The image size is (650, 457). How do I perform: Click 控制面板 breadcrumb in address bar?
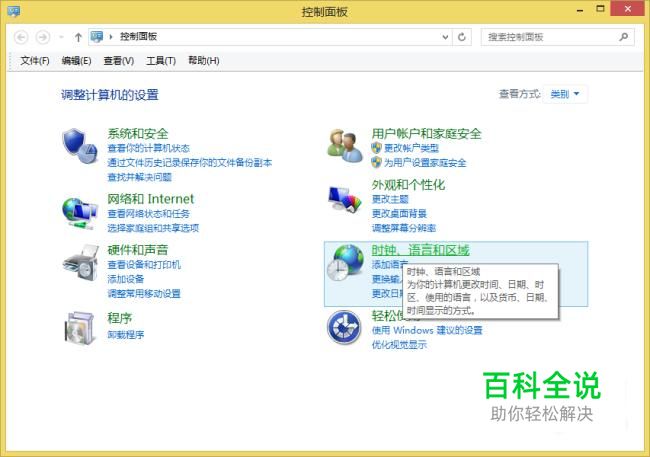[138, 36]
